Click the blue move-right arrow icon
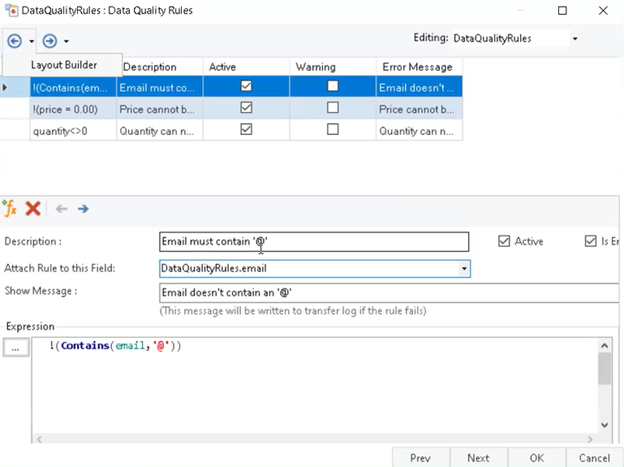 (x=83, y=208)
